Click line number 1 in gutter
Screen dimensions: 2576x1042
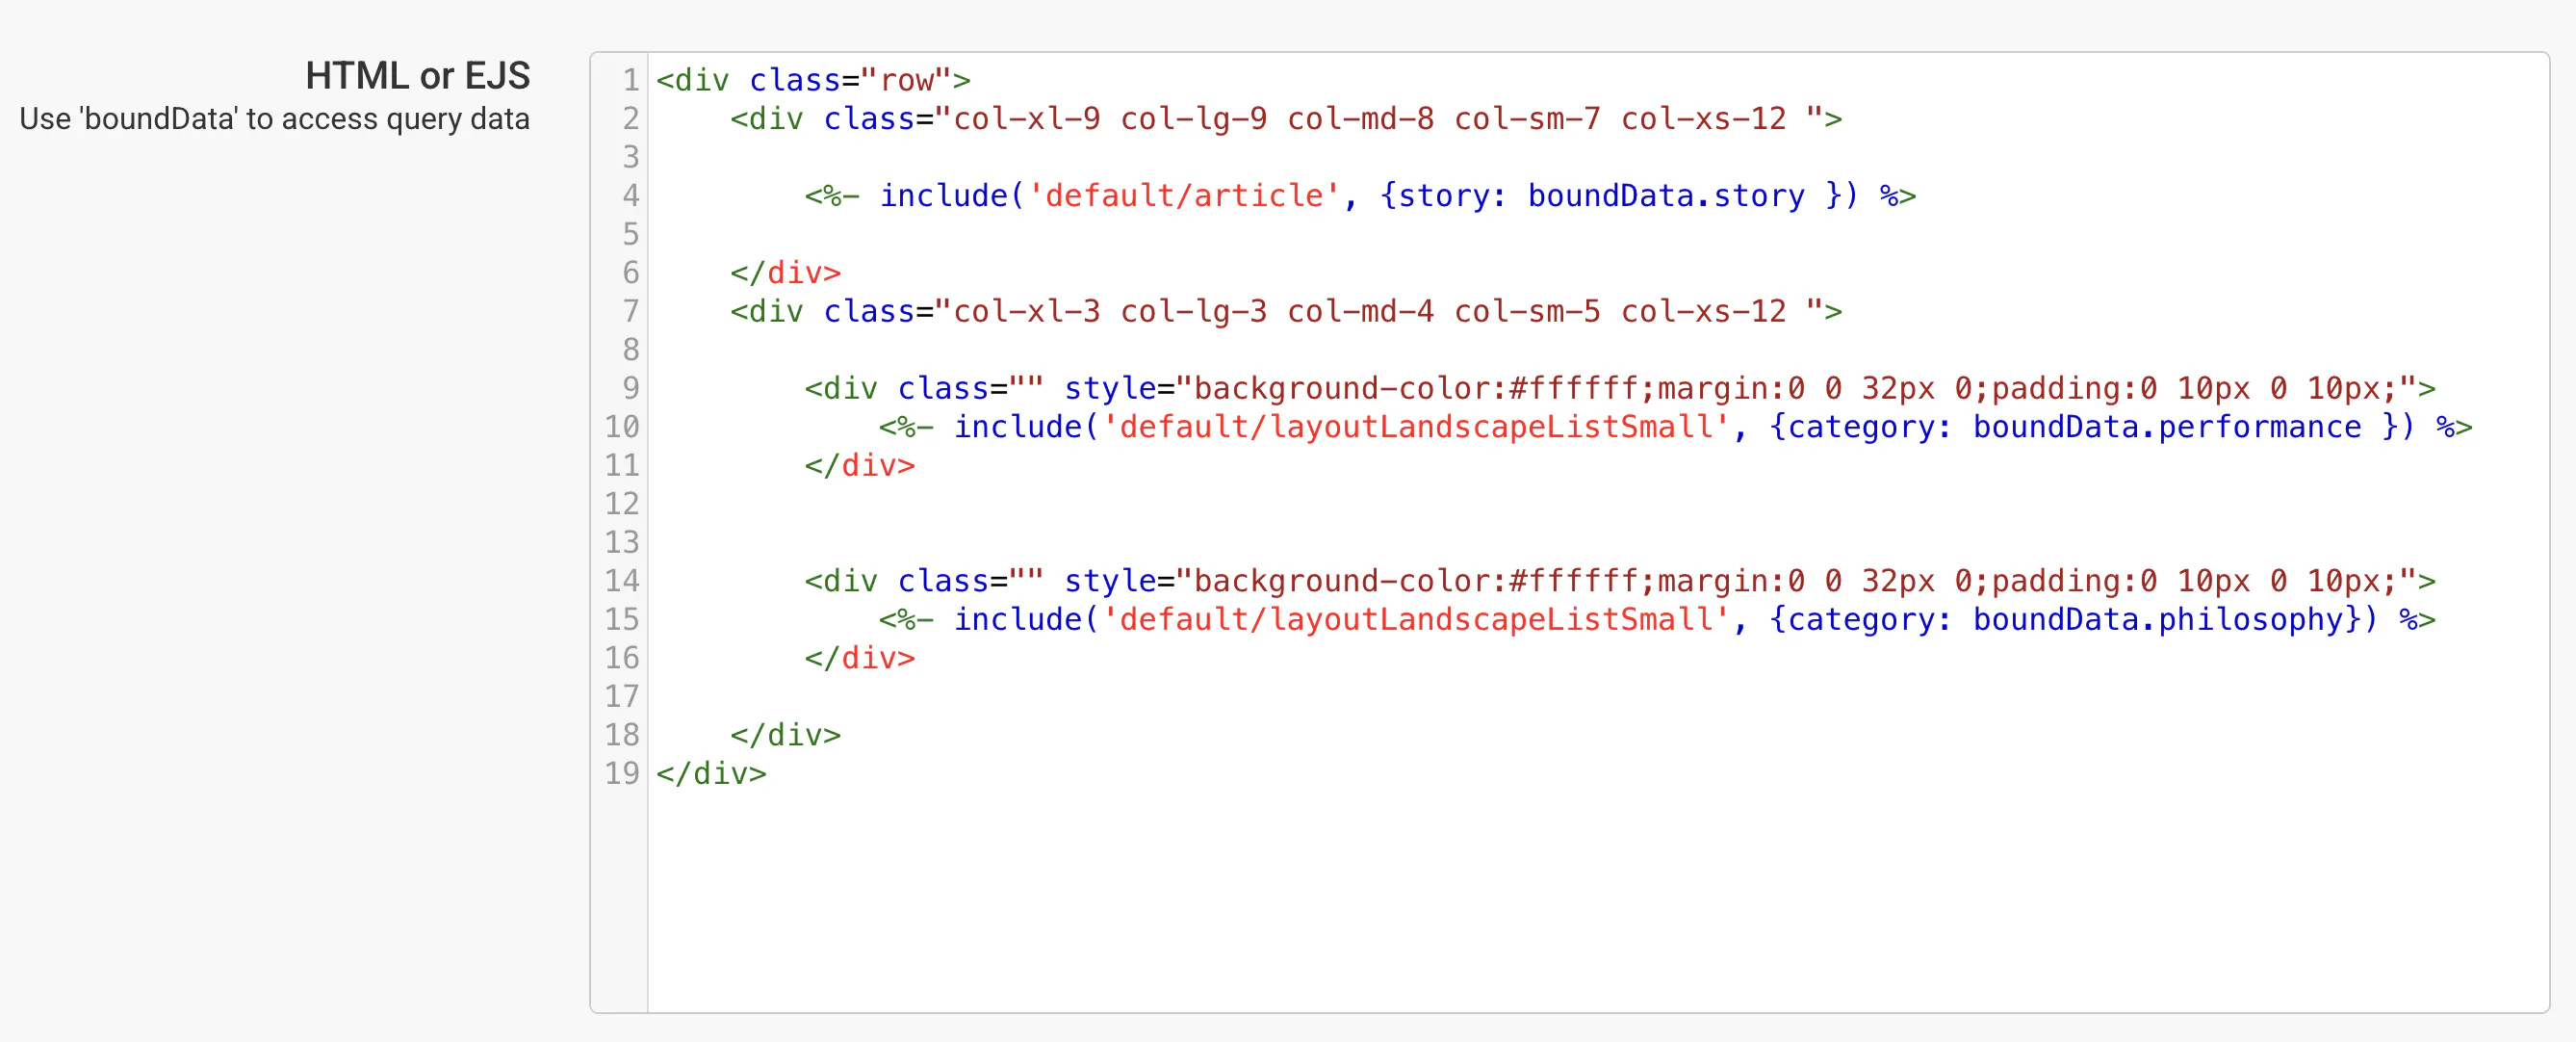pyautogui.click(x=630, y=80)
